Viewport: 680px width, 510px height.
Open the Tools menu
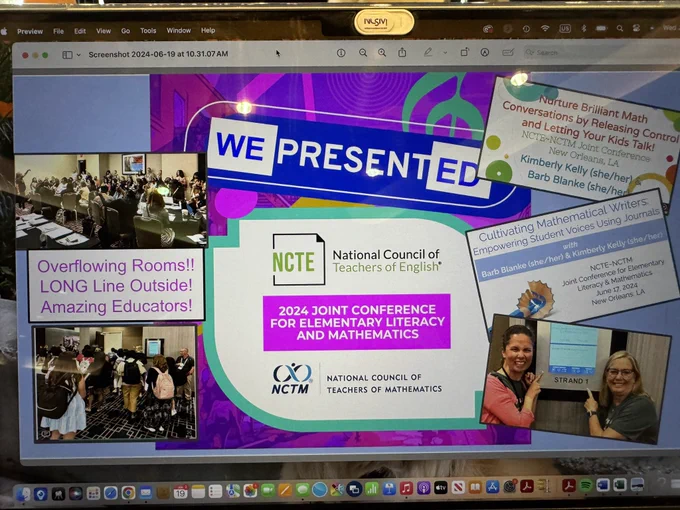tap(148, 30)
